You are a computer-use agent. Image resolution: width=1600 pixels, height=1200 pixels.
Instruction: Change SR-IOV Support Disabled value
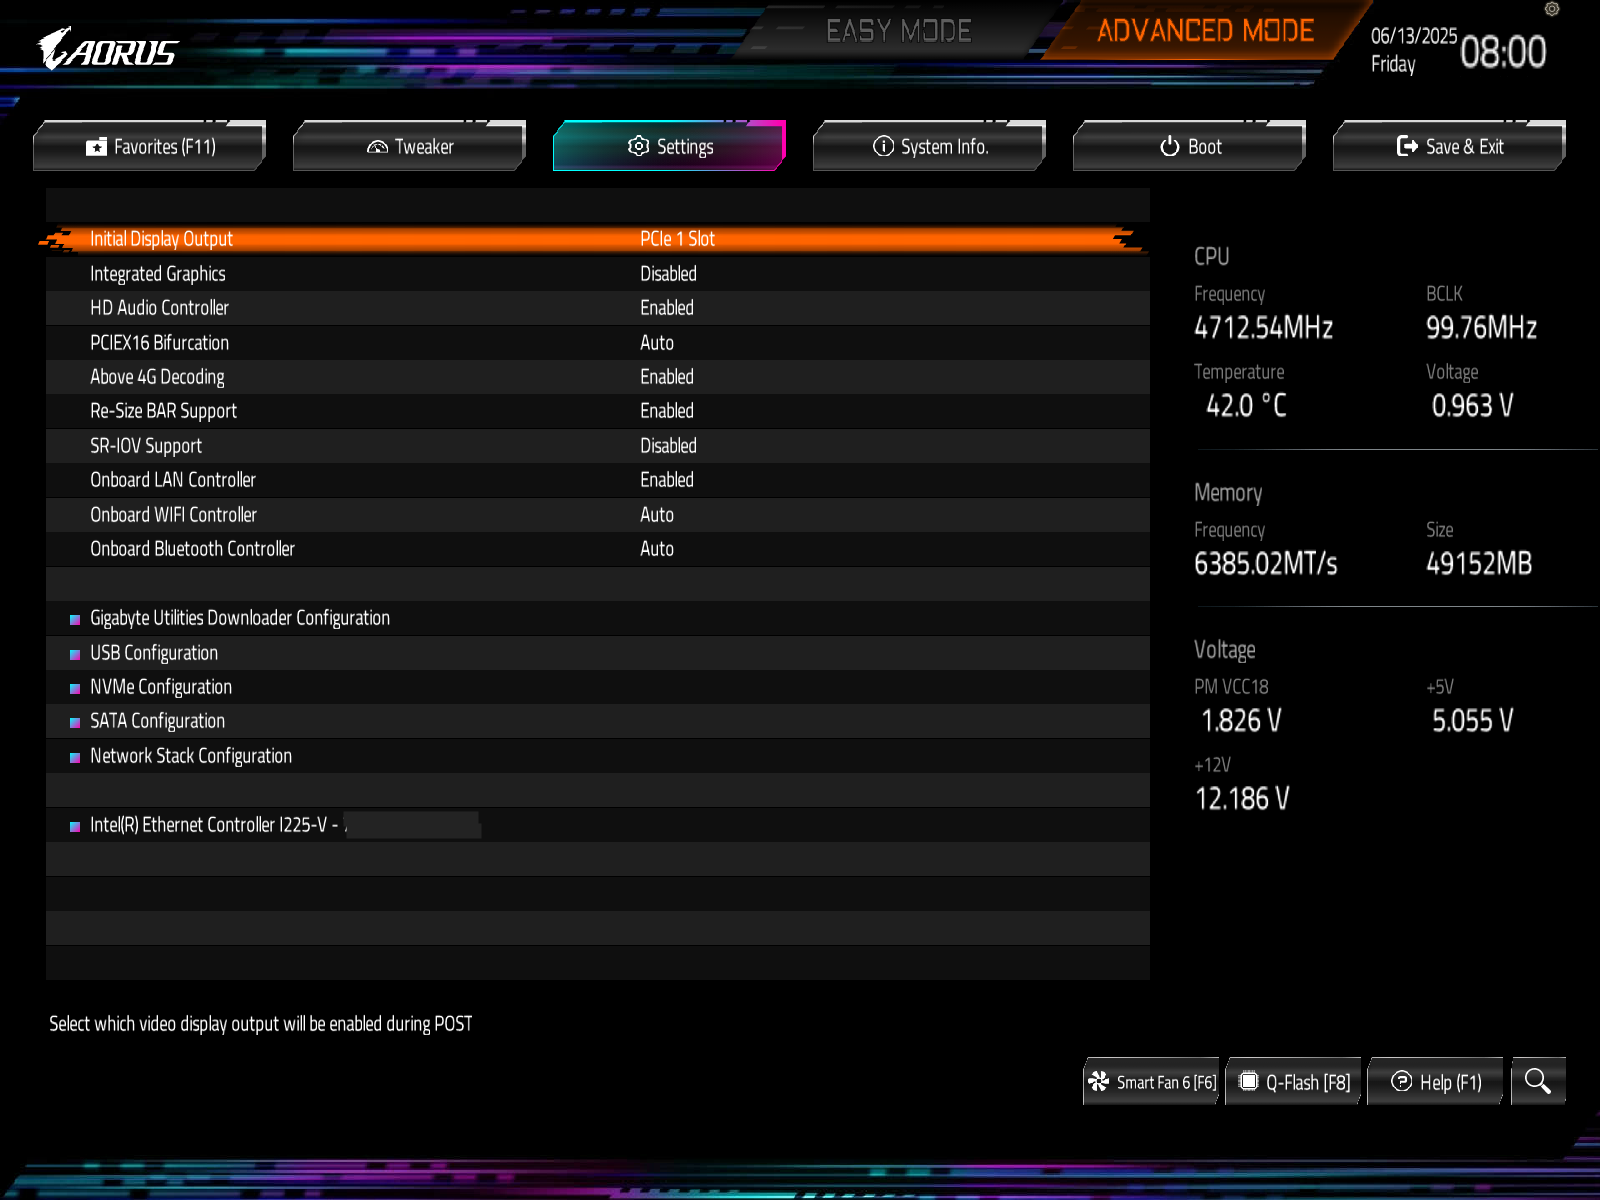(x=668, y=446)
